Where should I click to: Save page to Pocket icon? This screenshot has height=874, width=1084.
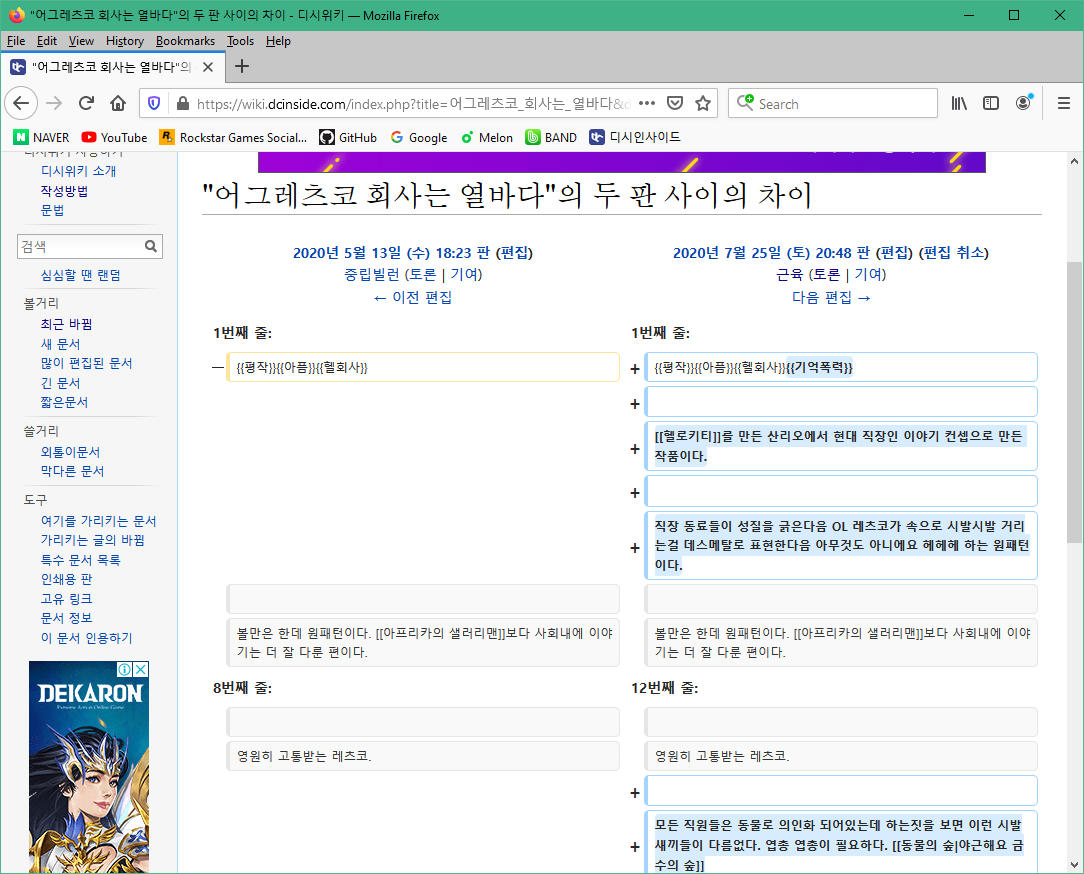coord(675,103)
